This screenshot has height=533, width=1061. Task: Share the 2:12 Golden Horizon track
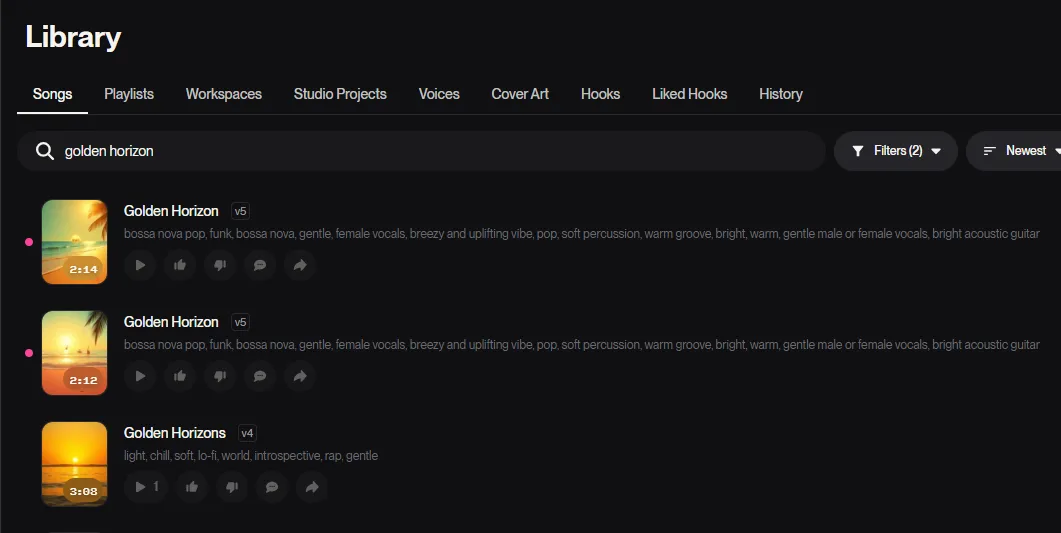pyautogui.click(x=300, y=376)
